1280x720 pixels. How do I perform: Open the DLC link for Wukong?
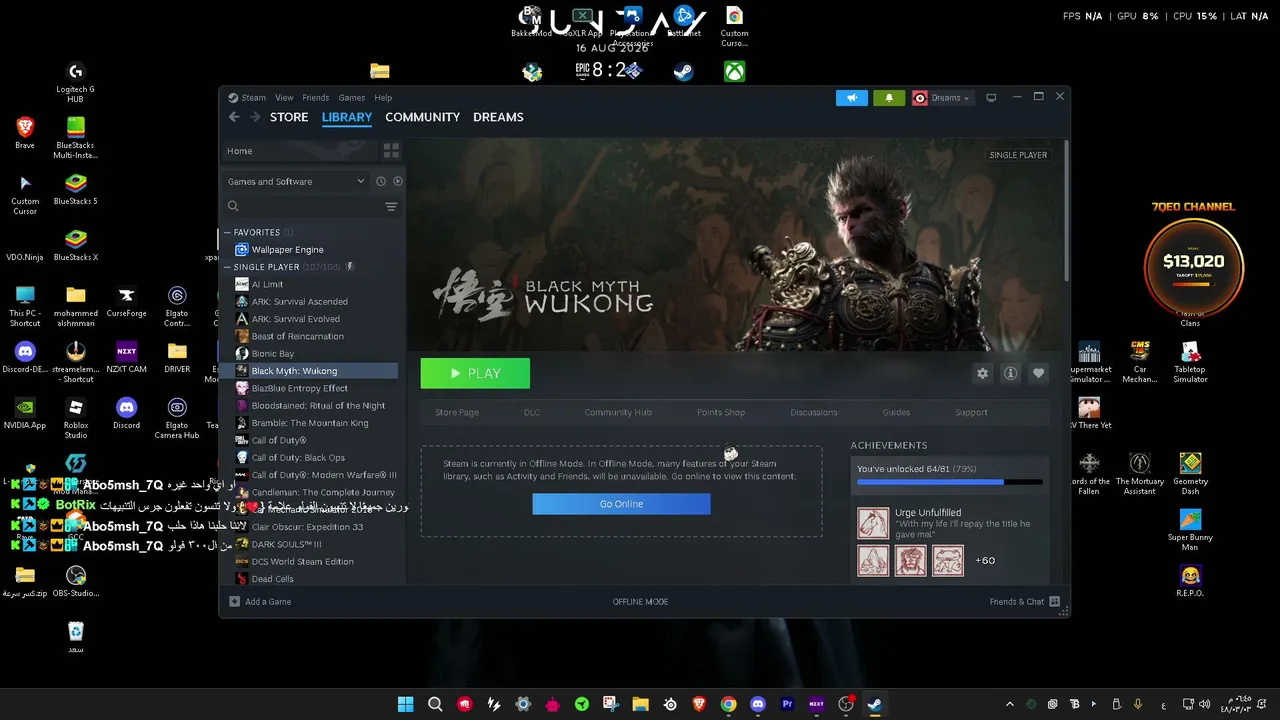(x=532, y=412)
